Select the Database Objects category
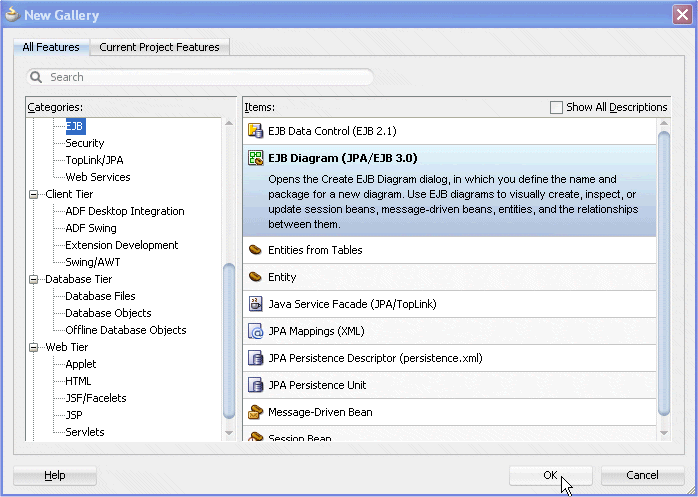 point(108,313)
